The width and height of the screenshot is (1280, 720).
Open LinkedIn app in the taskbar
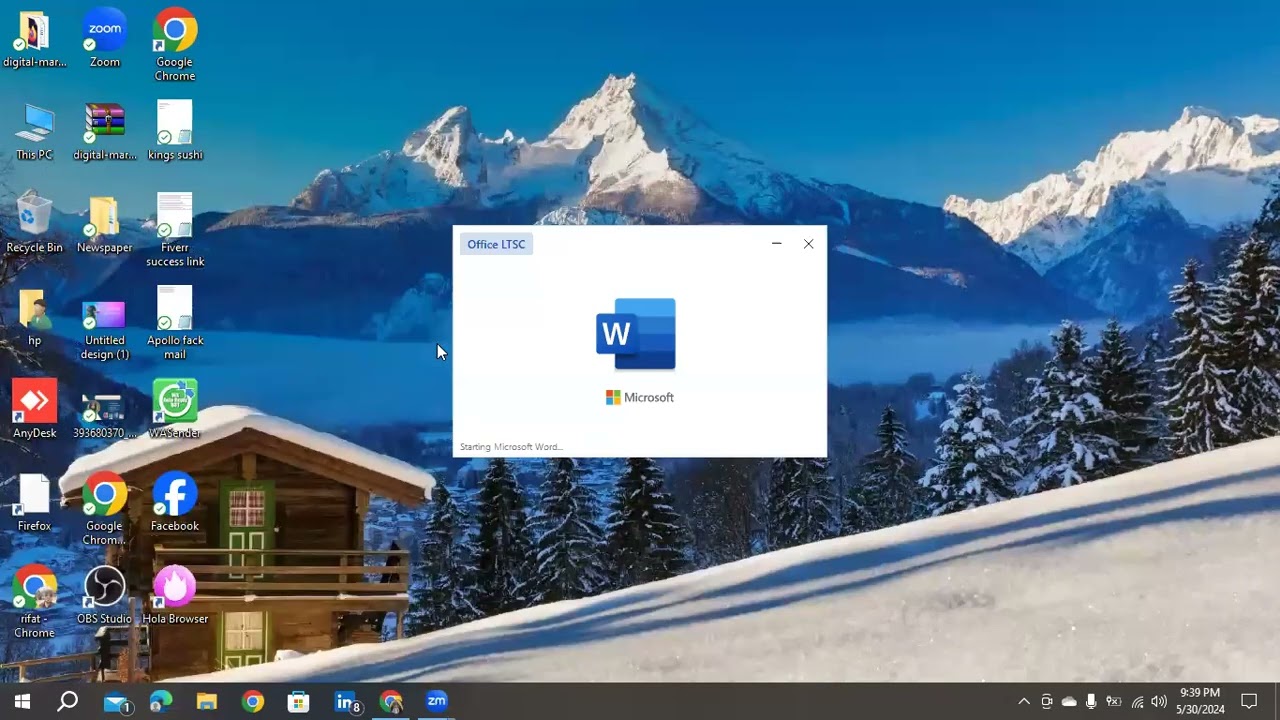click(346, 702)
